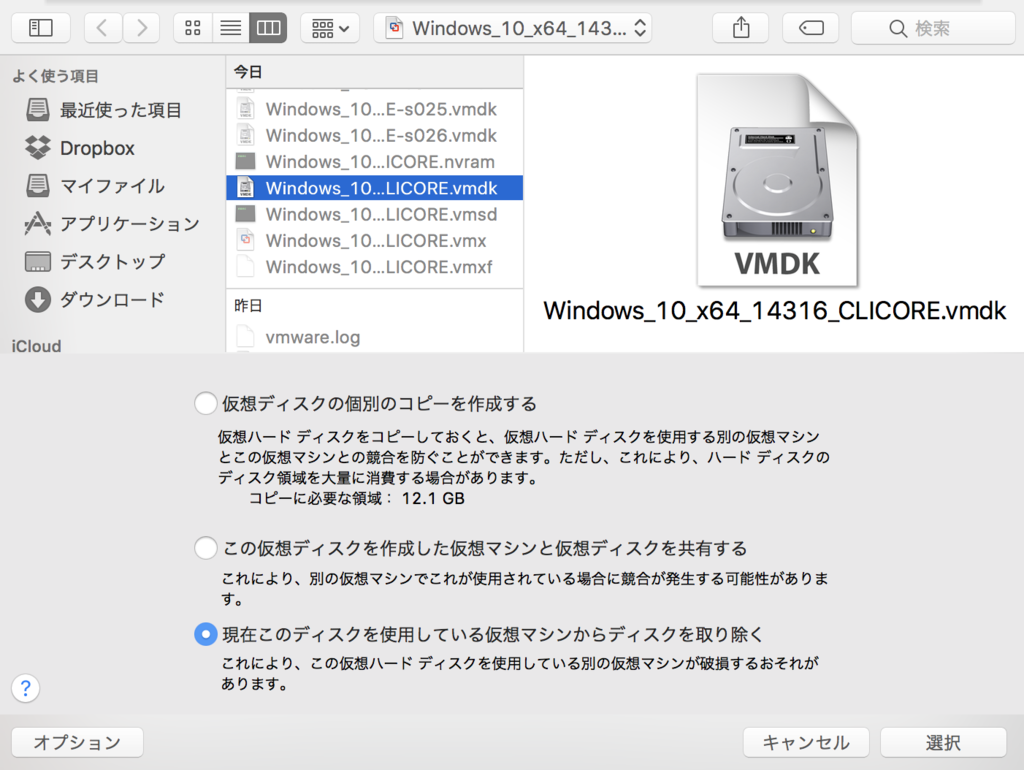Select the Windows_10...E-s025.vmdk file
The image size is (1024, 770).
click(x=374, y=109)
